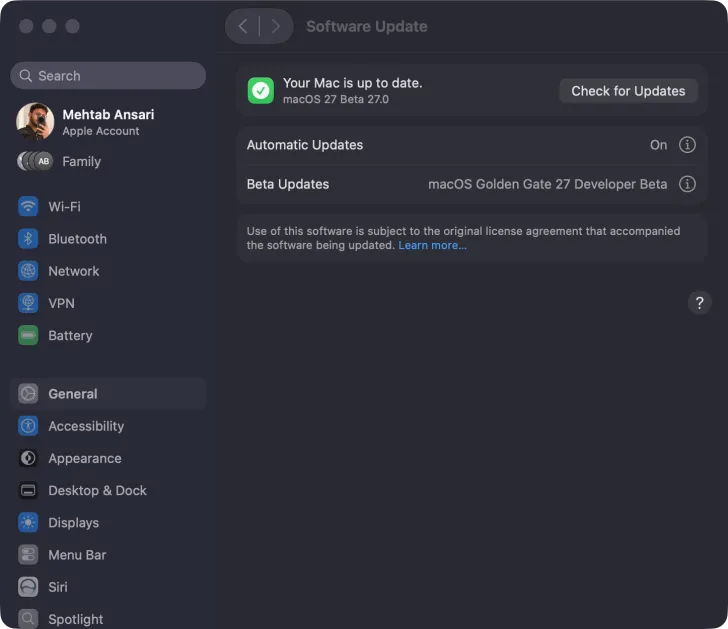
Task: Click 'Your Mac is up to date.' text
Action: click(353, 83)
